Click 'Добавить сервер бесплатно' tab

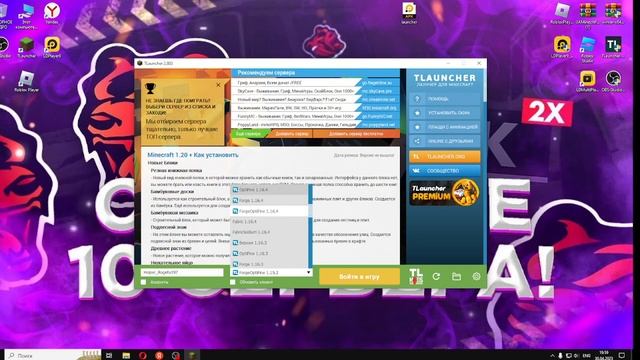[356, 134]
